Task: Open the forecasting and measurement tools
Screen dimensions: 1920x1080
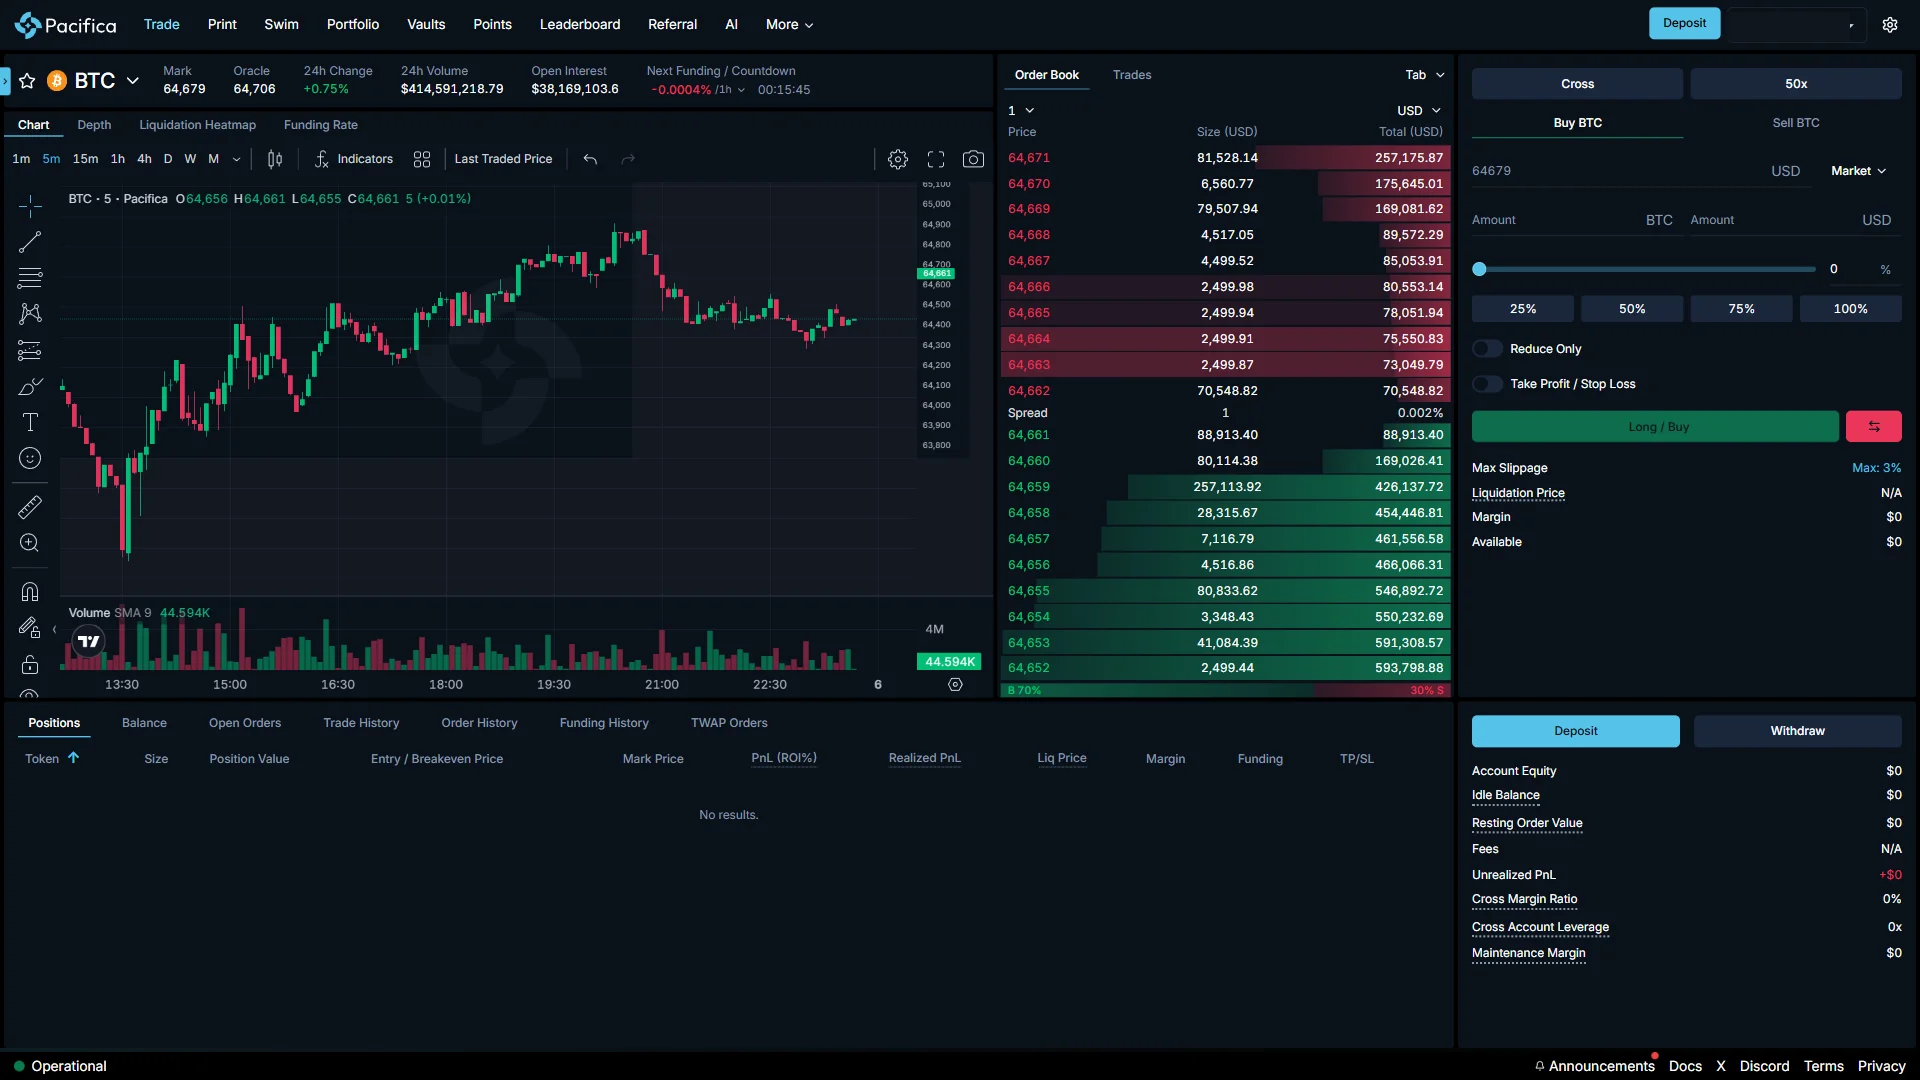Action: click(30, 350)
